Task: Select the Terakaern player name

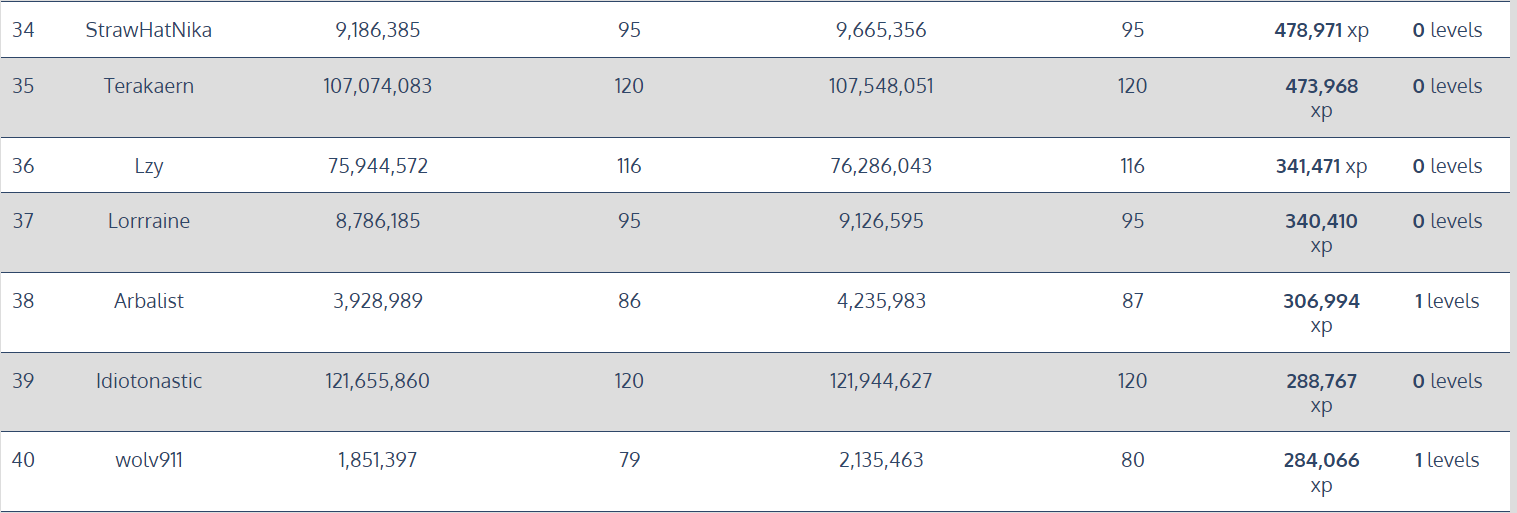Action: coord(149,86)
